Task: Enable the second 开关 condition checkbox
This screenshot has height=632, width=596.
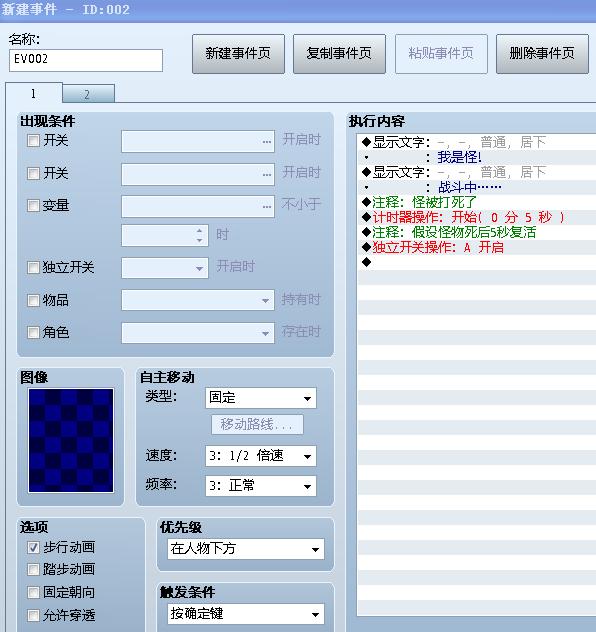Action: (x=33, y=173)
